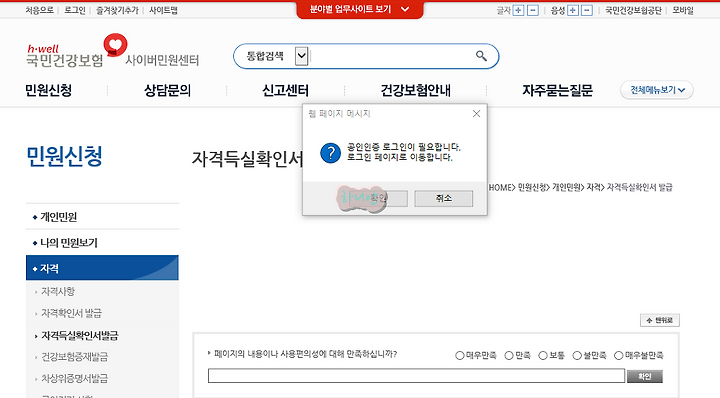Expand 전체메뉴보기 menu
720x398 pixels.
pyautogui.click(x=657, y=90)
